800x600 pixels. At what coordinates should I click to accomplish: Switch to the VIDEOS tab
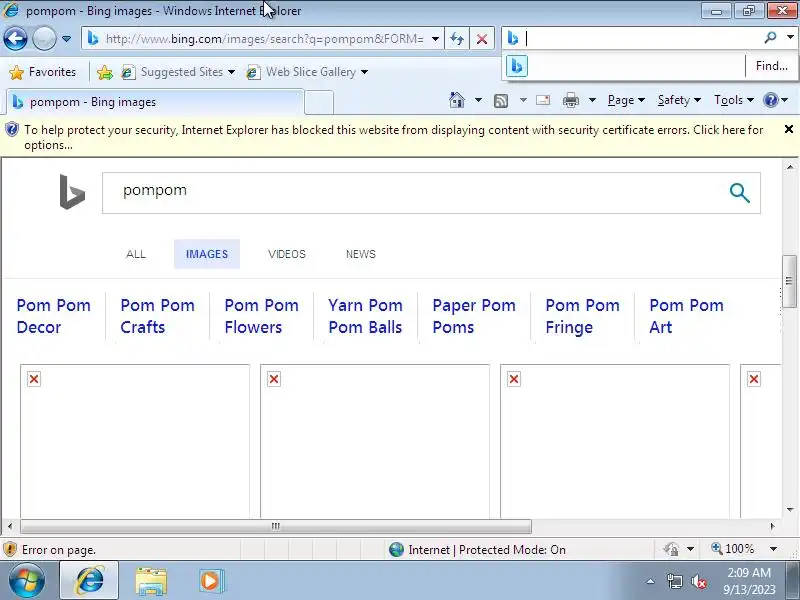287,254
